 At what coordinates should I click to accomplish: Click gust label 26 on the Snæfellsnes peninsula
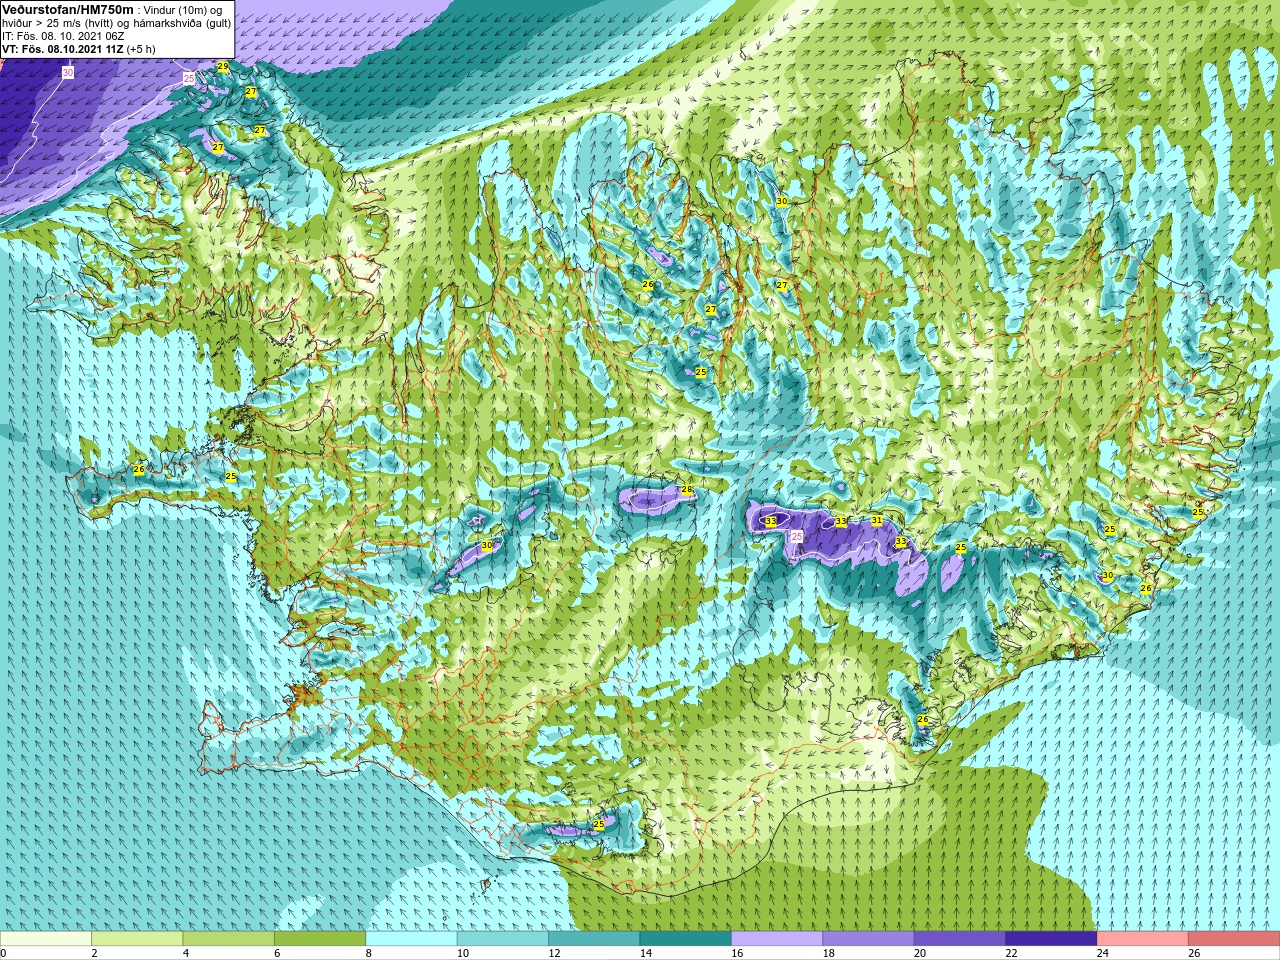(139, 469)
